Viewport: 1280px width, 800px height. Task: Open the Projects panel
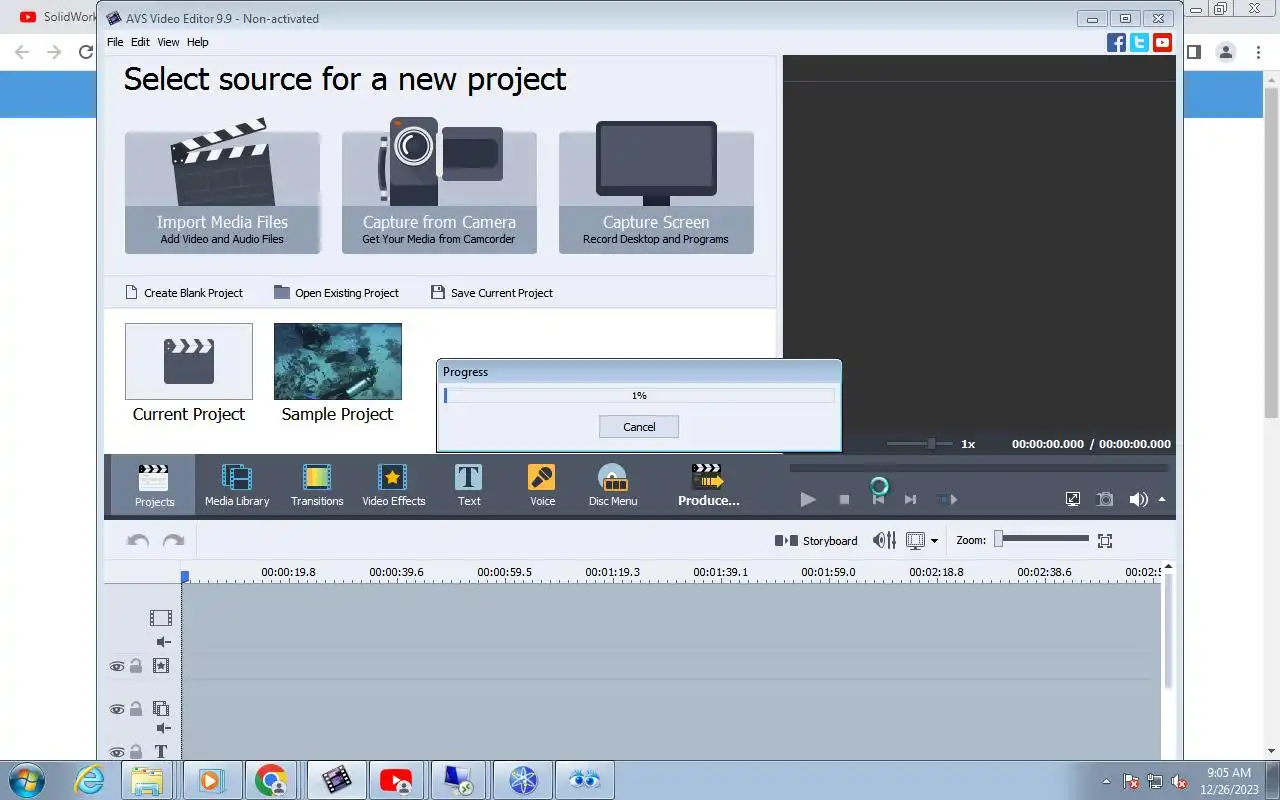pos(154,485)
